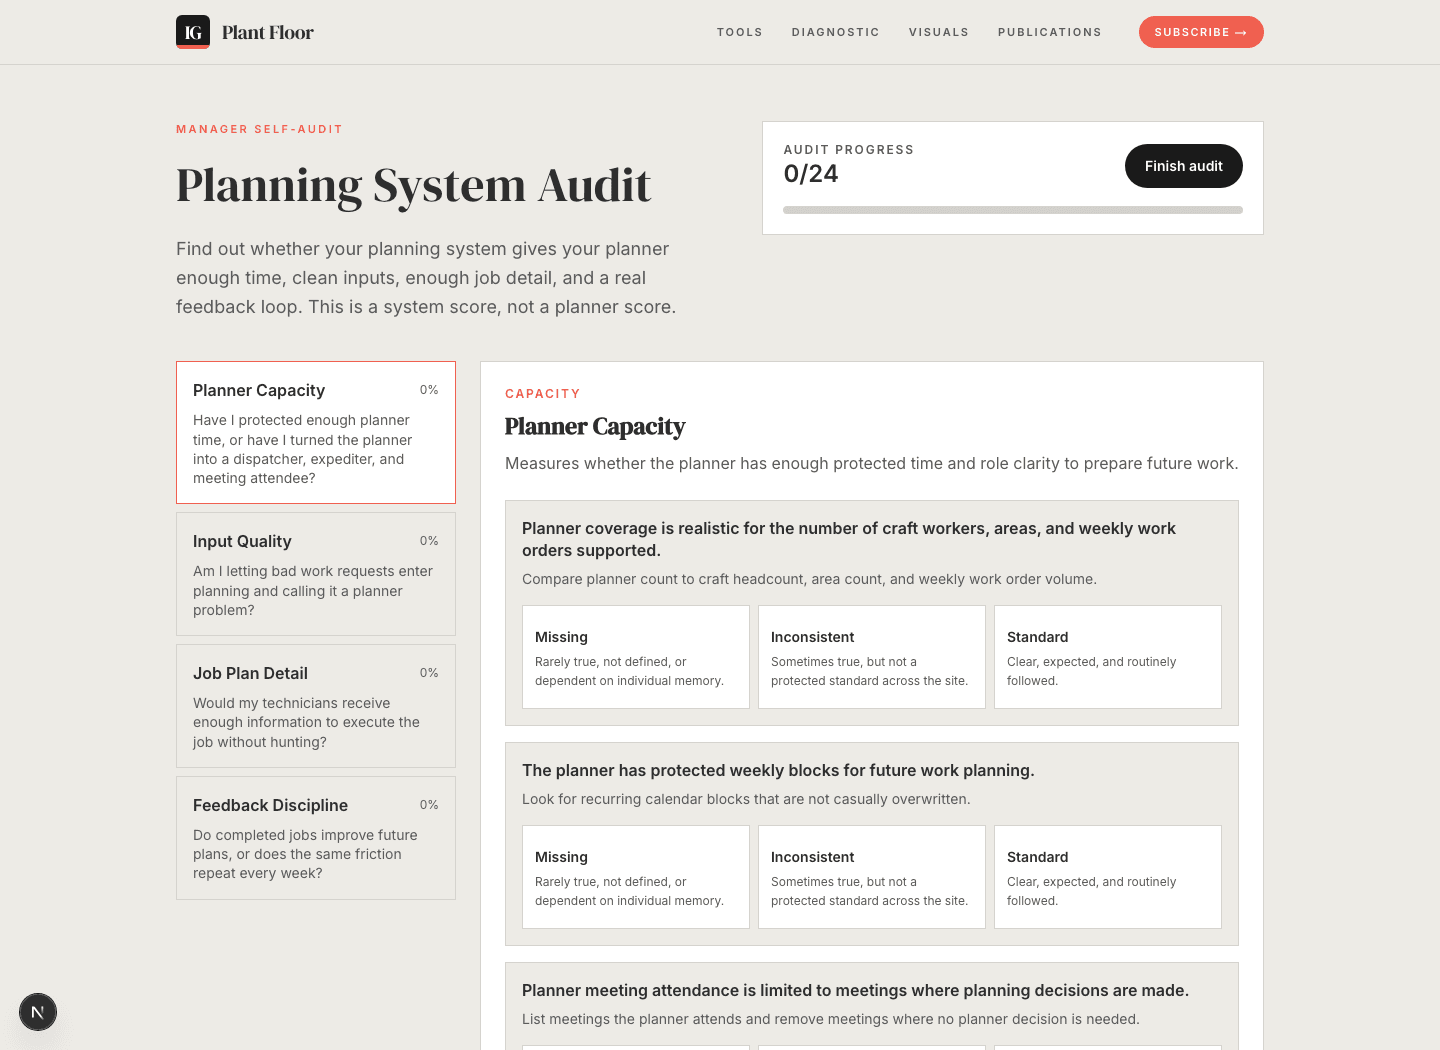Click the AUDIT PROGRESS label

(x=849, y=150)
